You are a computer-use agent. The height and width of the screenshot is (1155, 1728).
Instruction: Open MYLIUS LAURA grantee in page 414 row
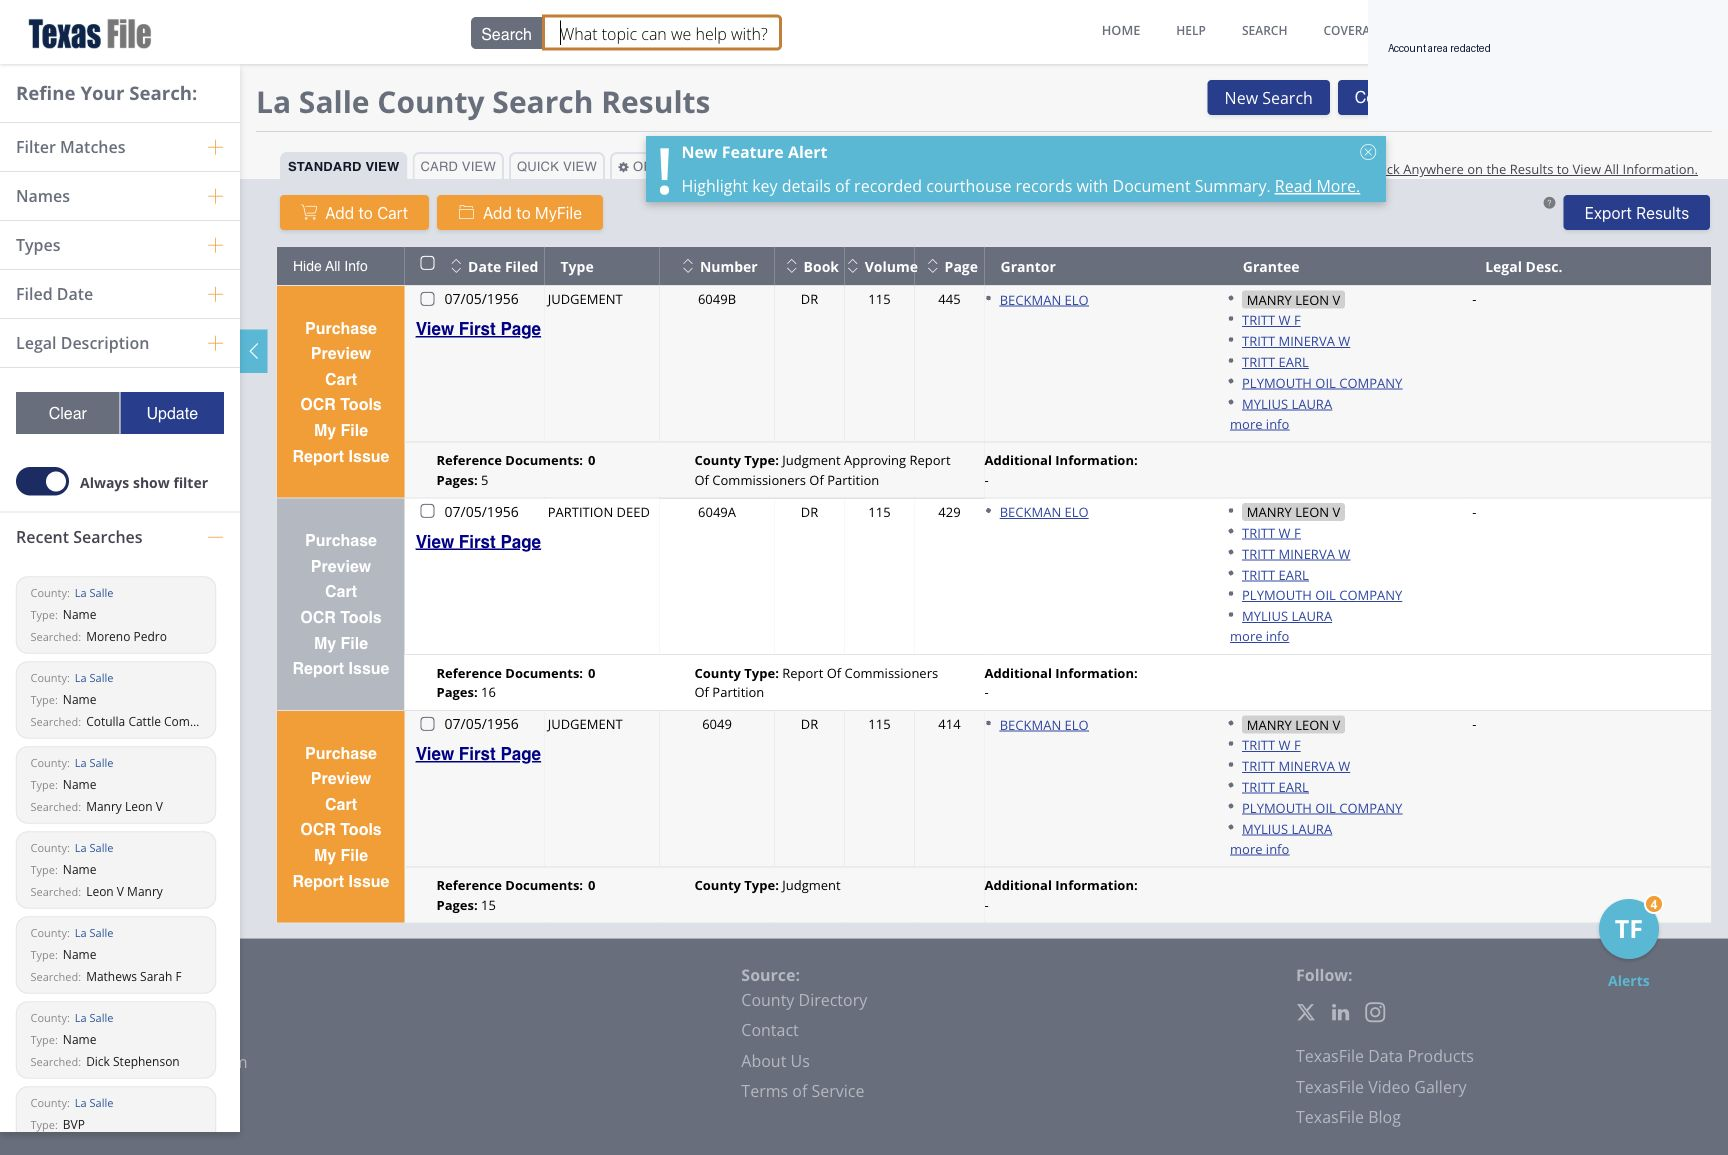click(1287, 829)
